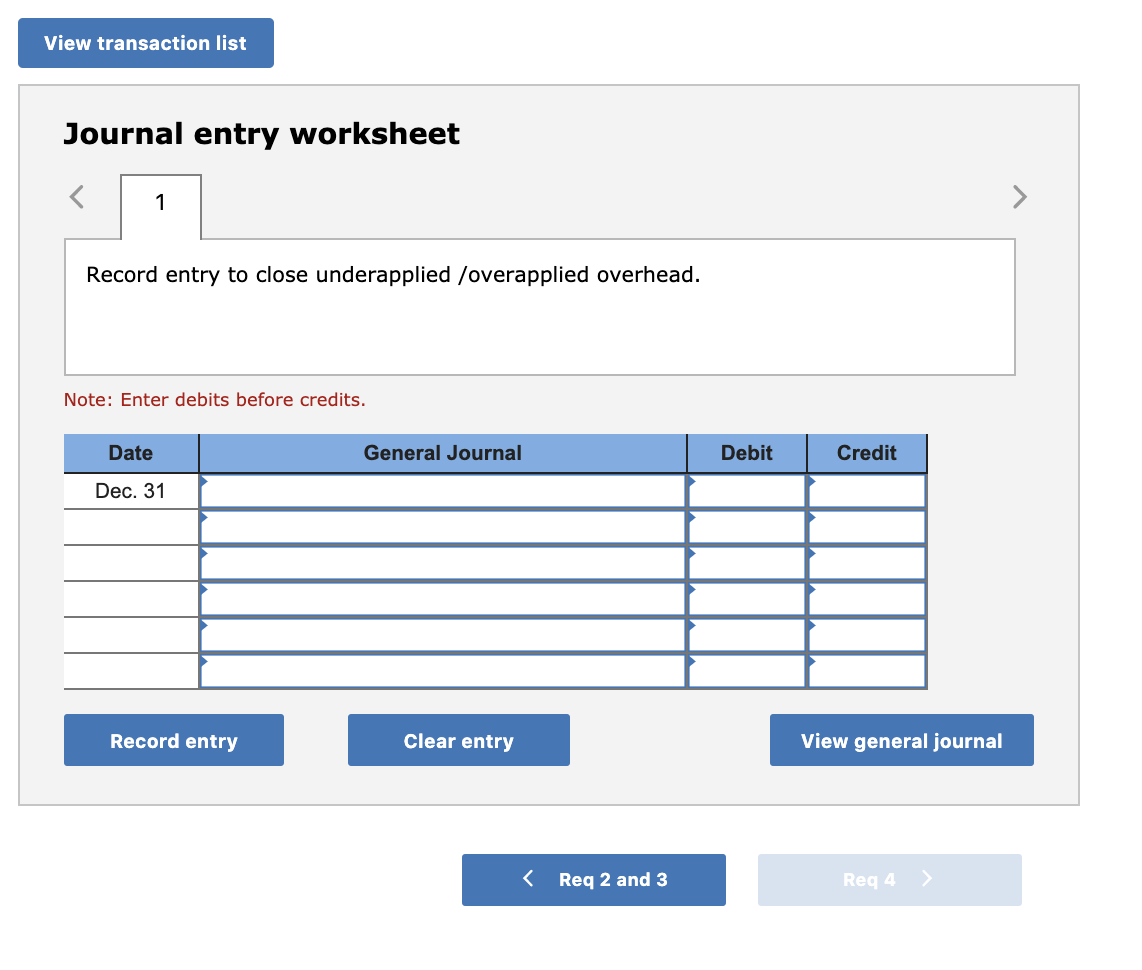Click the sixth row Credit field
This screenshot has height=970, width=1142.
pos(867,671)
